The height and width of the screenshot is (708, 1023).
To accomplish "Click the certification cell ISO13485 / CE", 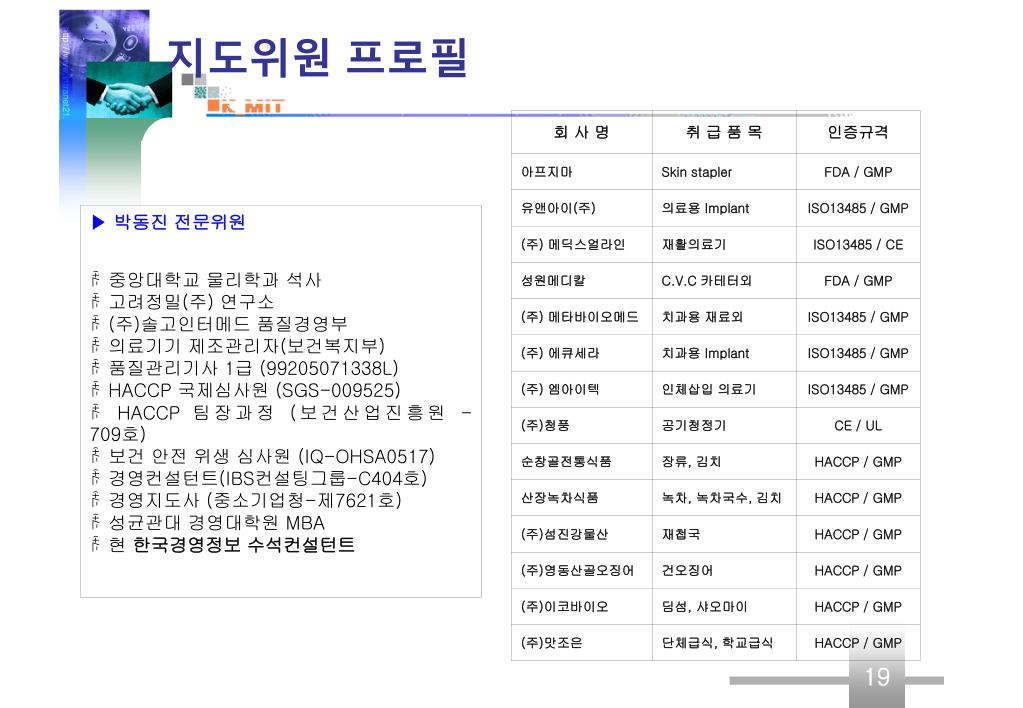I will pos(858,245).
